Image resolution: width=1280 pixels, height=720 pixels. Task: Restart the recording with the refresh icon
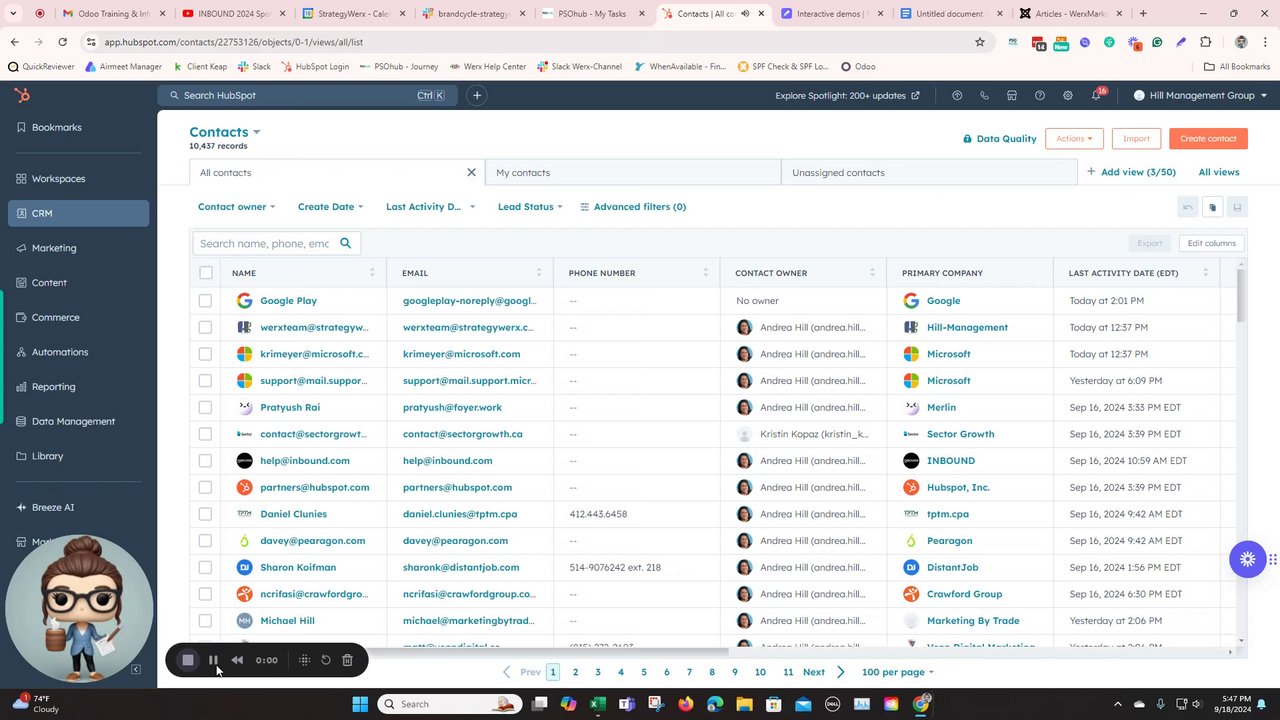tap(326, 660)
